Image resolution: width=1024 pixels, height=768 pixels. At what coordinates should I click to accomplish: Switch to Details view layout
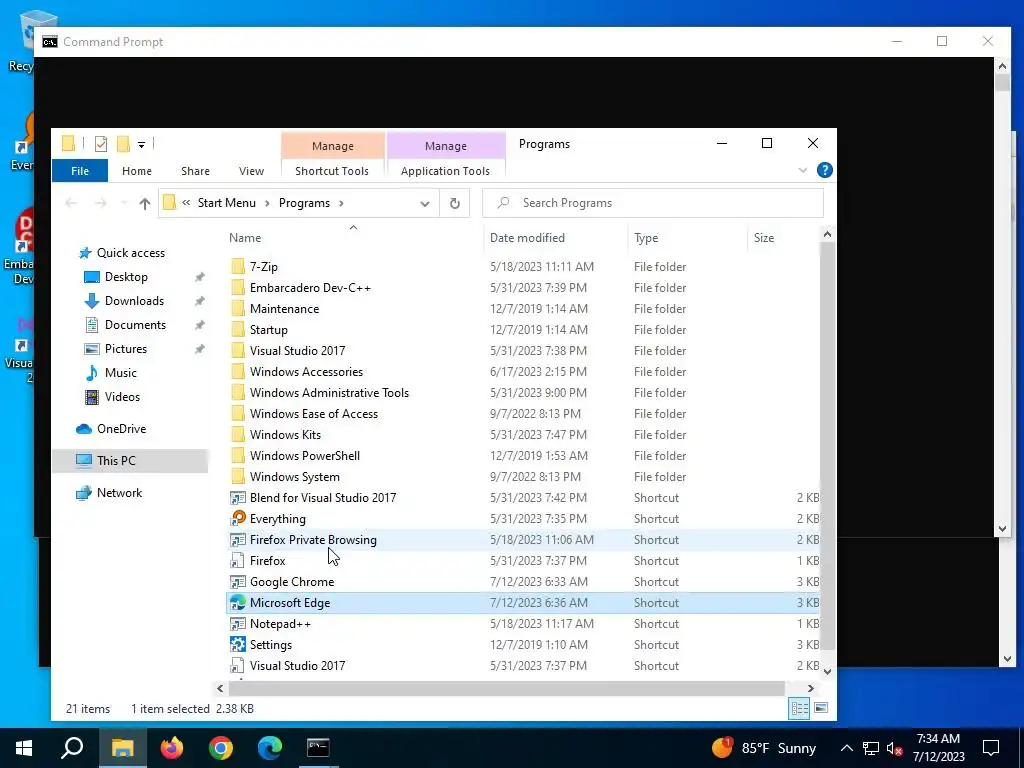click(x=799, y=709)
